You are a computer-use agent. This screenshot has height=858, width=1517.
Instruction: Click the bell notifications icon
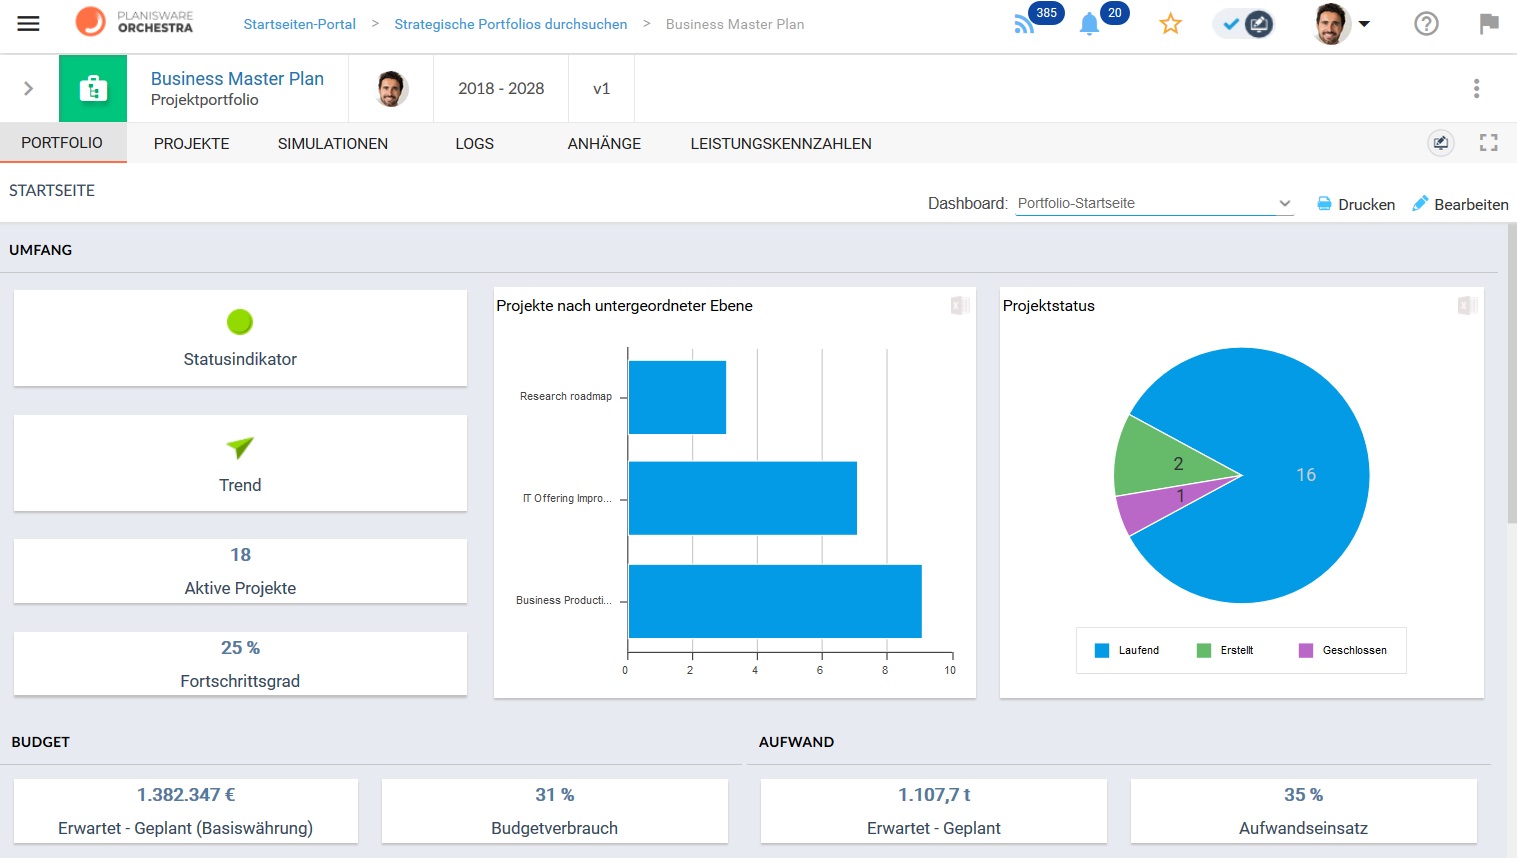[x=1089, y=25]
